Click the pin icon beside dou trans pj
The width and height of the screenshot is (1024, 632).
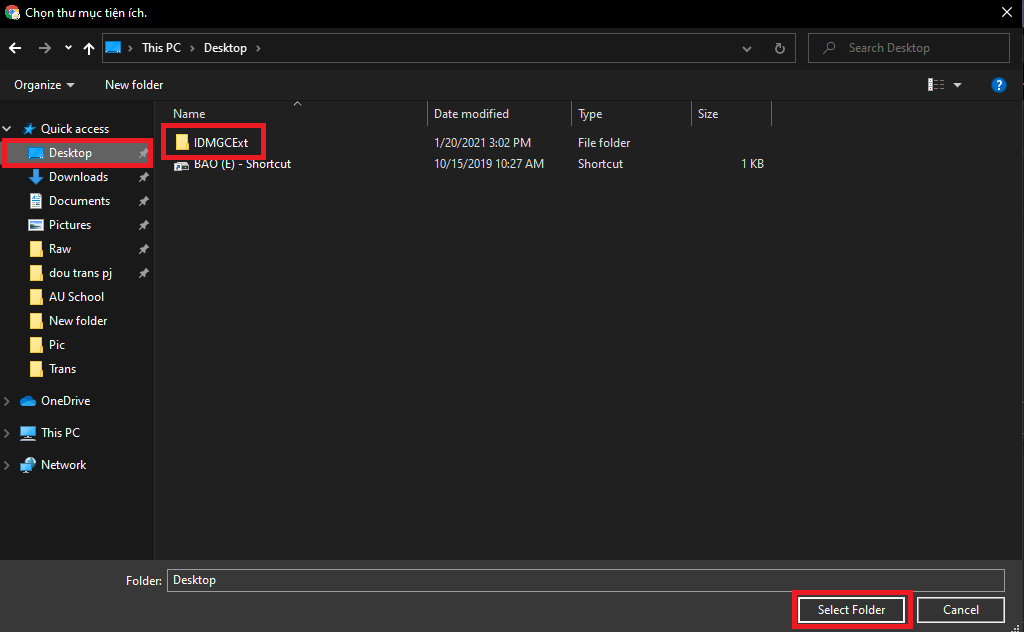tap(144, 273)
